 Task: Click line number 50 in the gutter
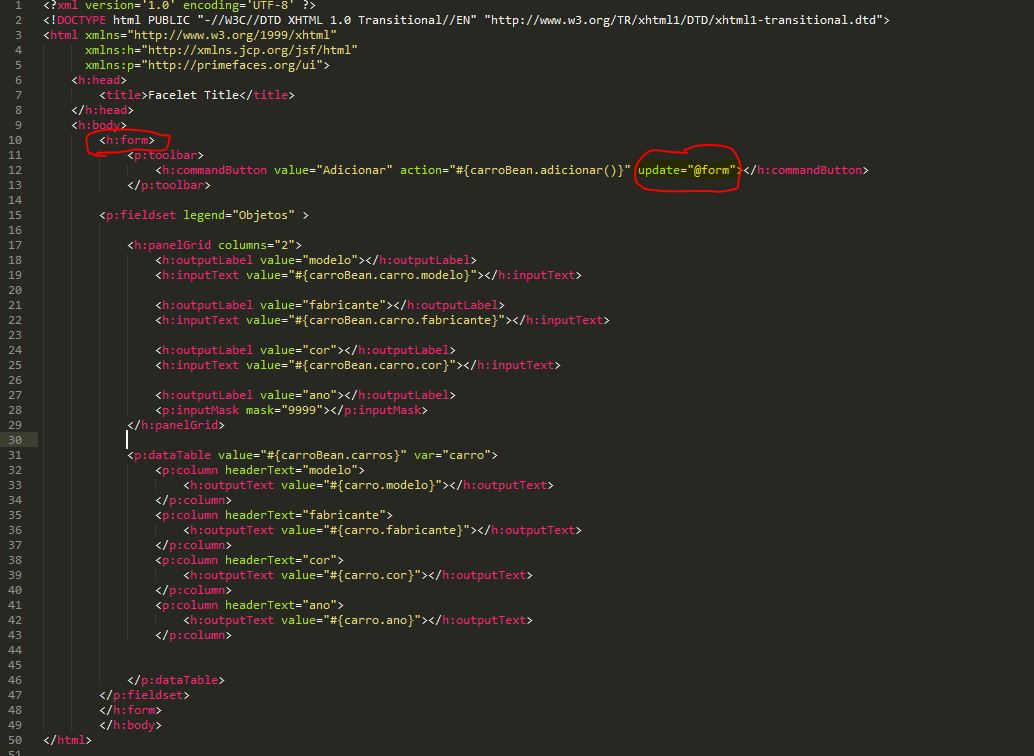coord(15,740)
